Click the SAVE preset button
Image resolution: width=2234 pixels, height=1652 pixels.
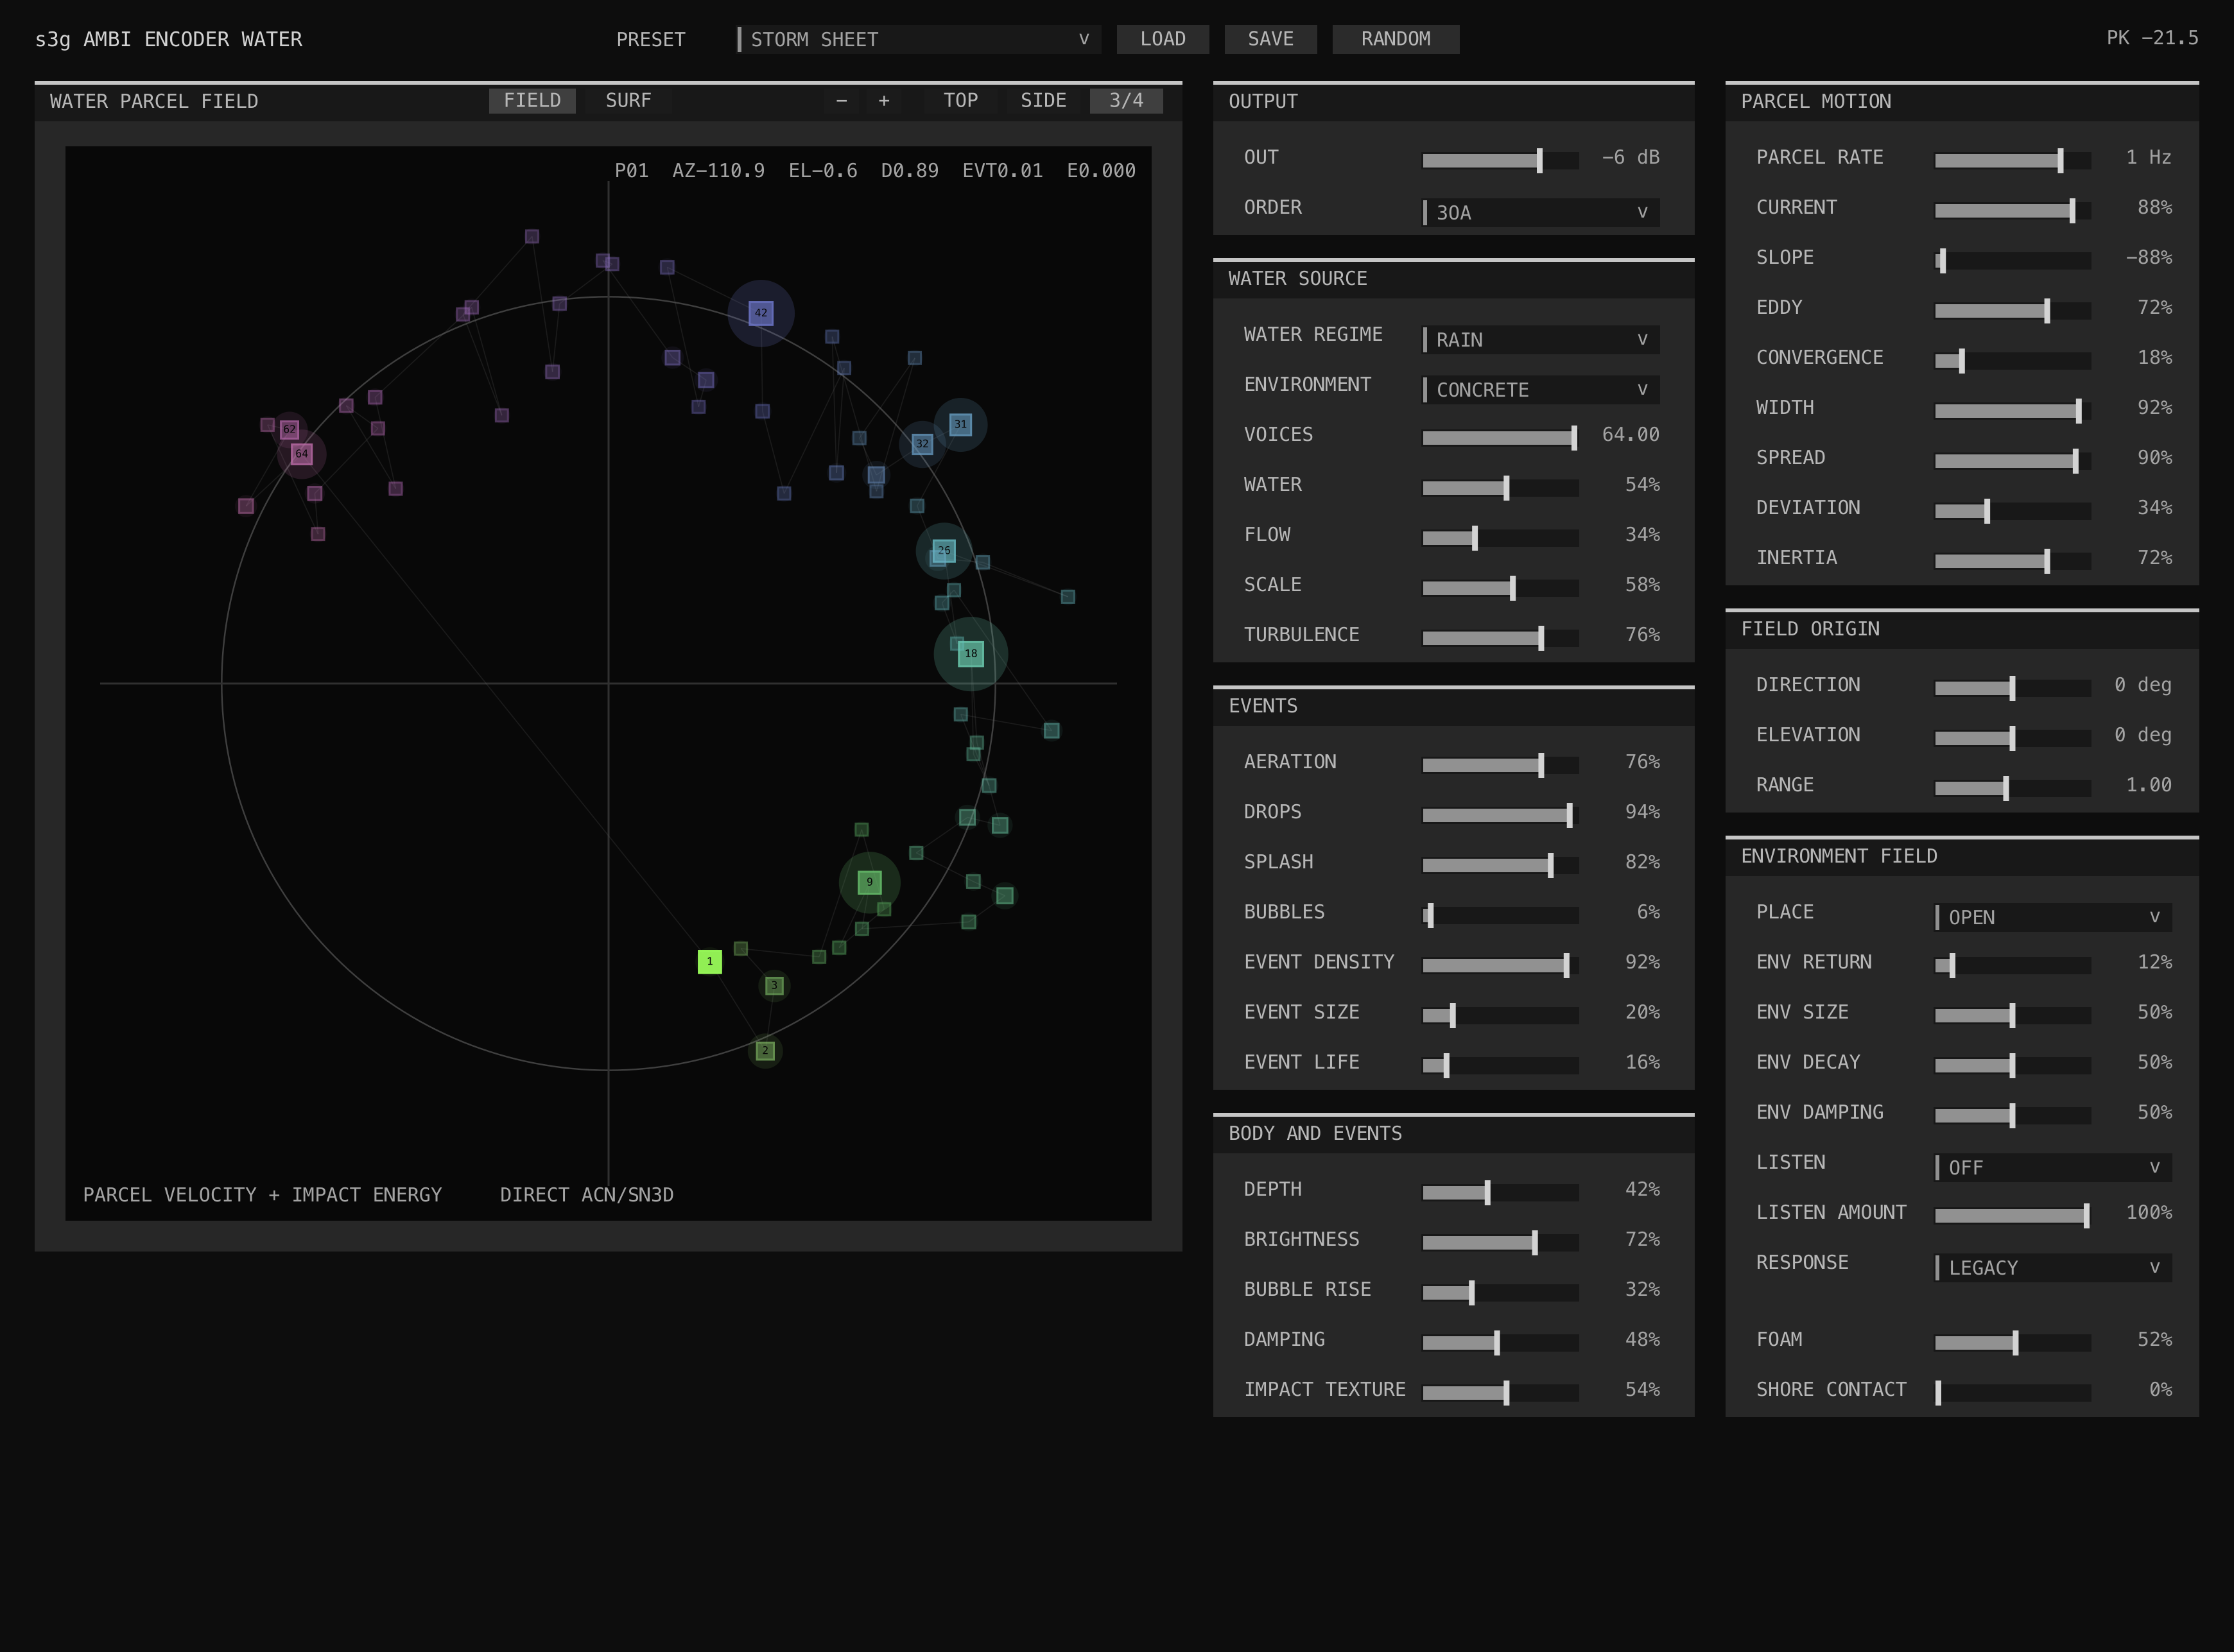(1271, 39)
